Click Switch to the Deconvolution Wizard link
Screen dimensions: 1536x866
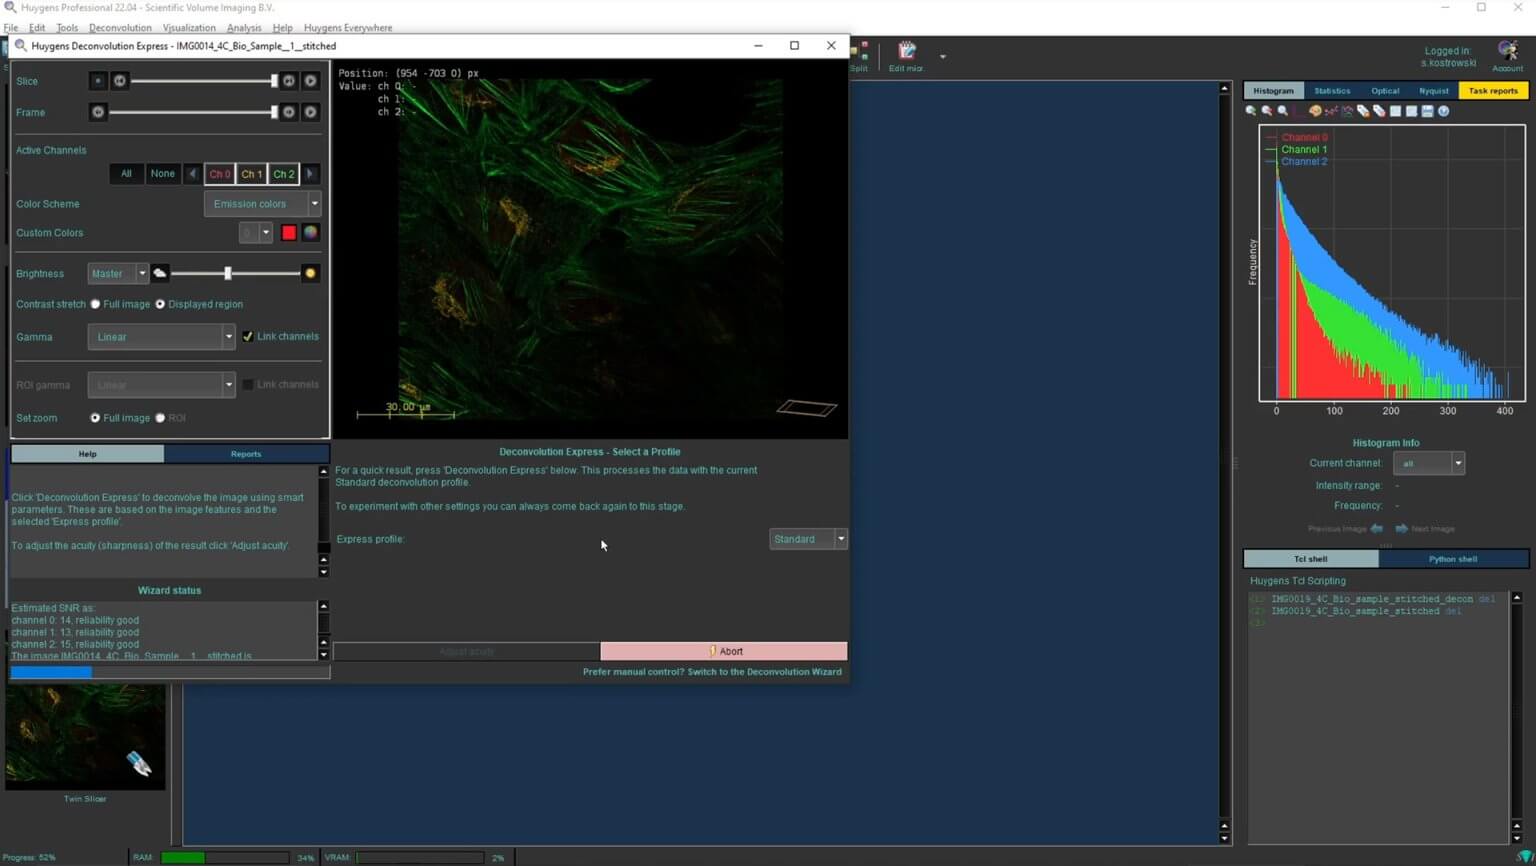coord(712,672)
